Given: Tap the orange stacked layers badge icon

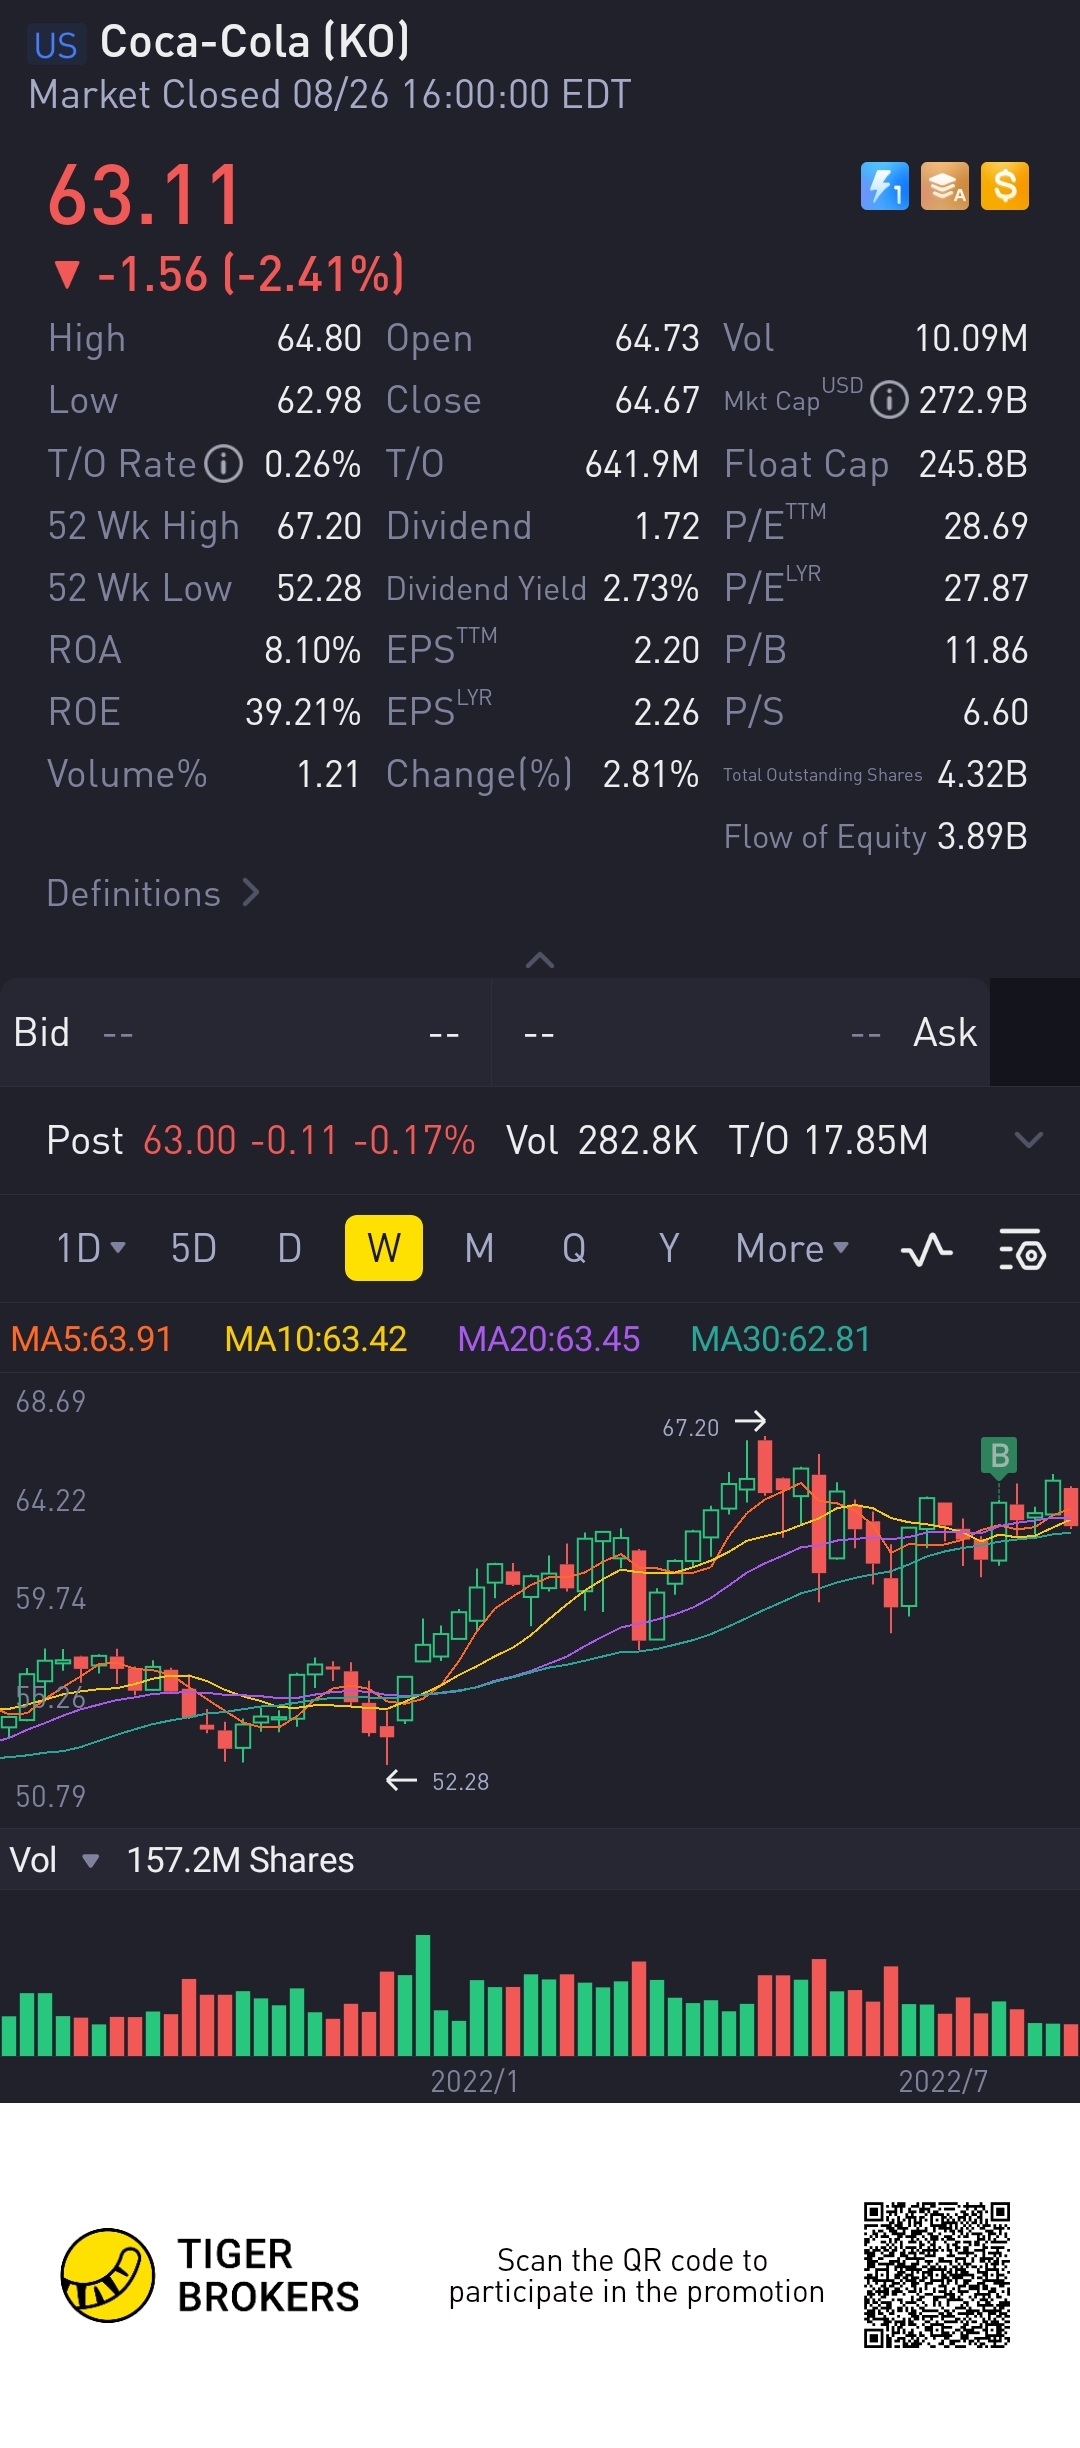Looking at the screenshot, I should coord(945,186).
